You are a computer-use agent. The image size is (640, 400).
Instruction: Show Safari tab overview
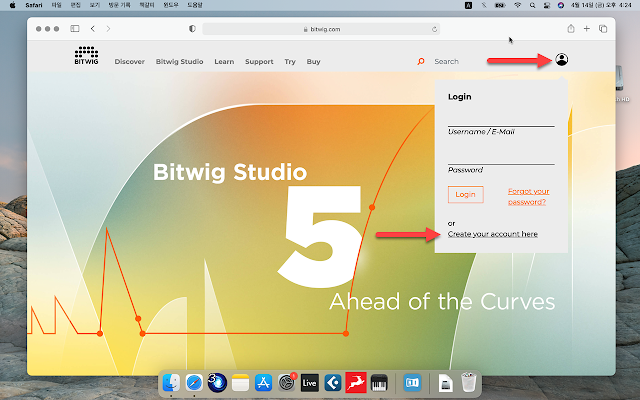click(x=603, y=29)
